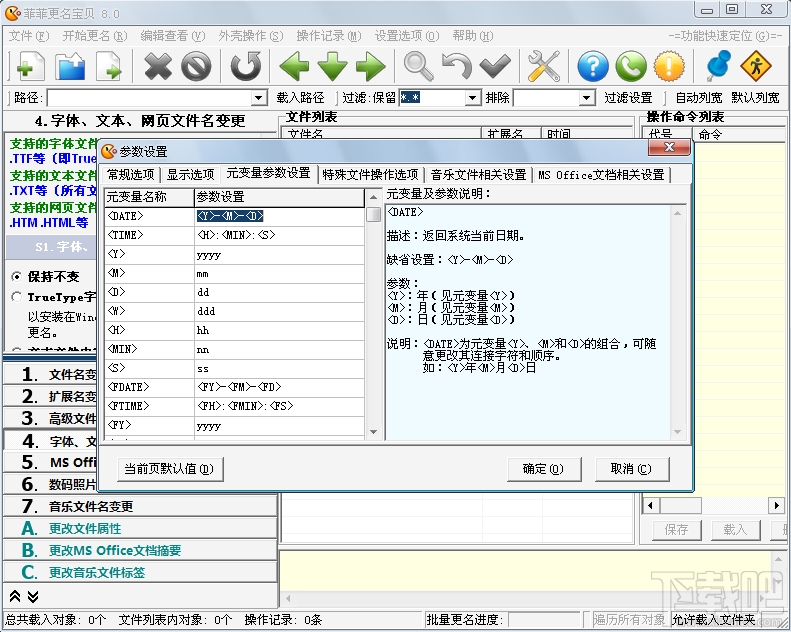
Task: Open section 7. 音乐文件名变更
Action: point(140,506)
